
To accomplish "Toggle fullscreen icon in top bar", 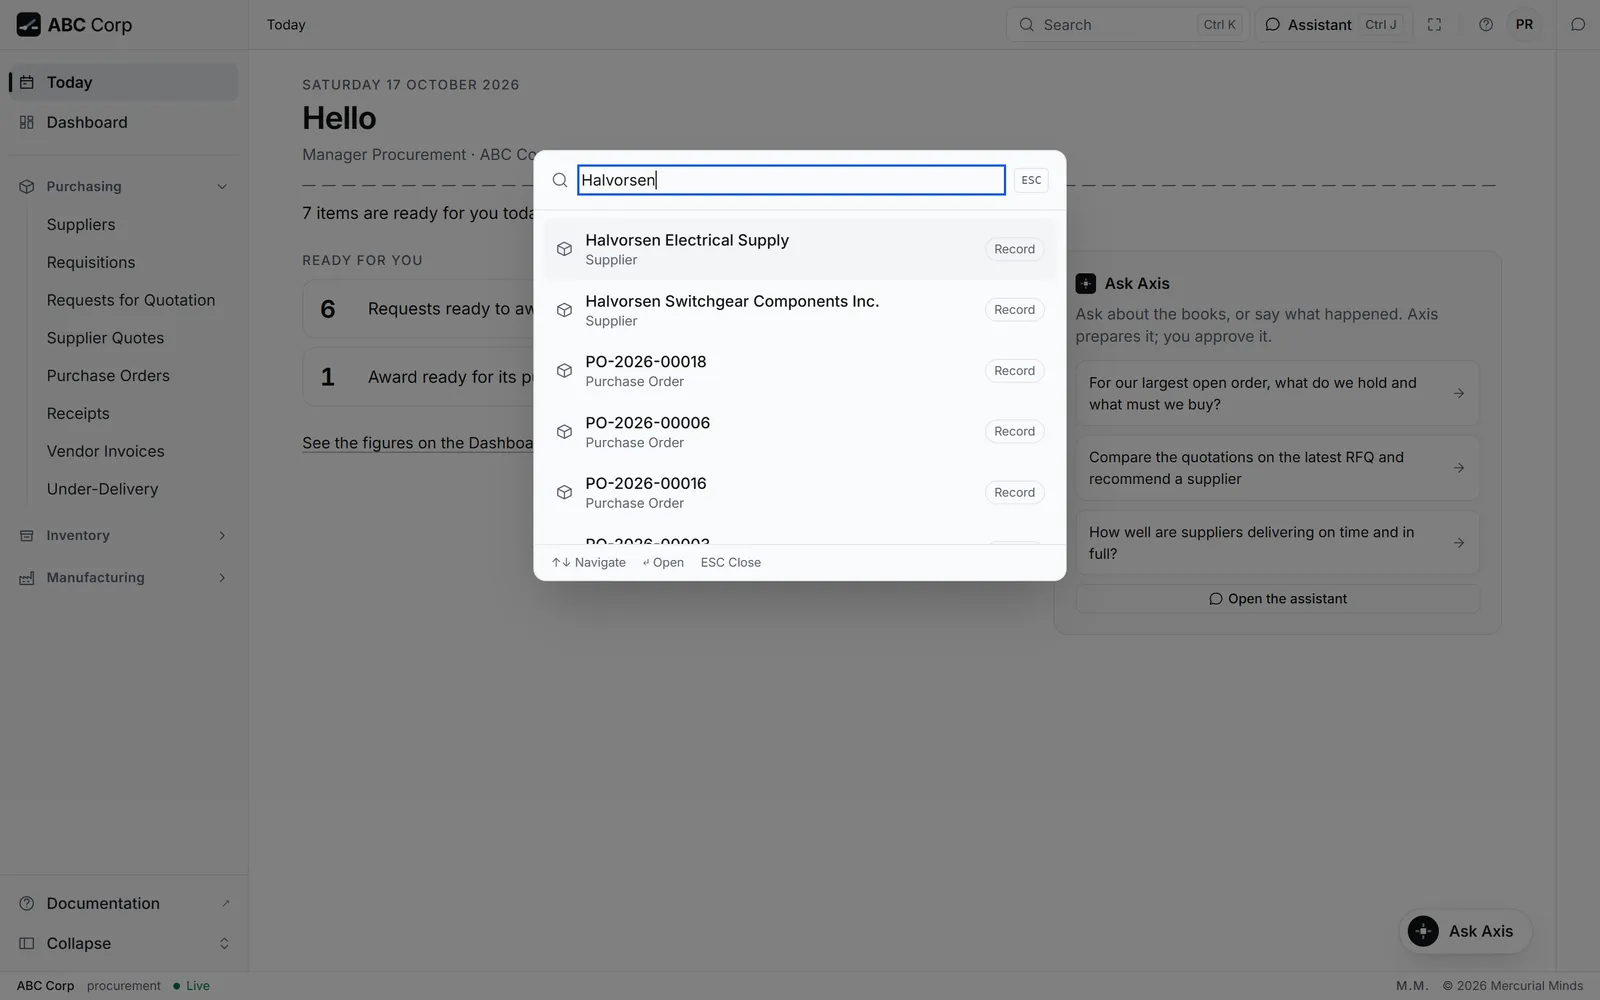I will pos(1434,25).
